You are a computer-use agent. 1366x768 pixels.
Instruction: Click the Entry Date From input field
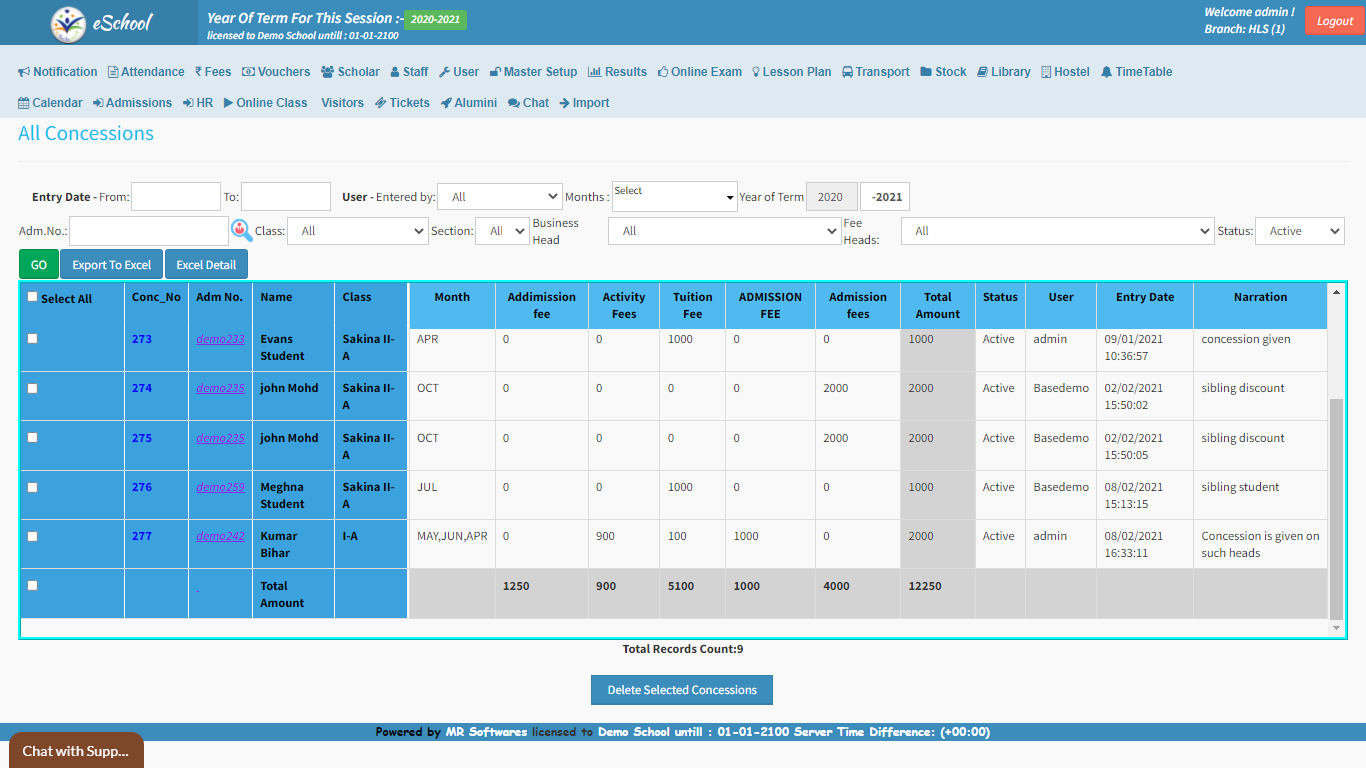[176, 197]
